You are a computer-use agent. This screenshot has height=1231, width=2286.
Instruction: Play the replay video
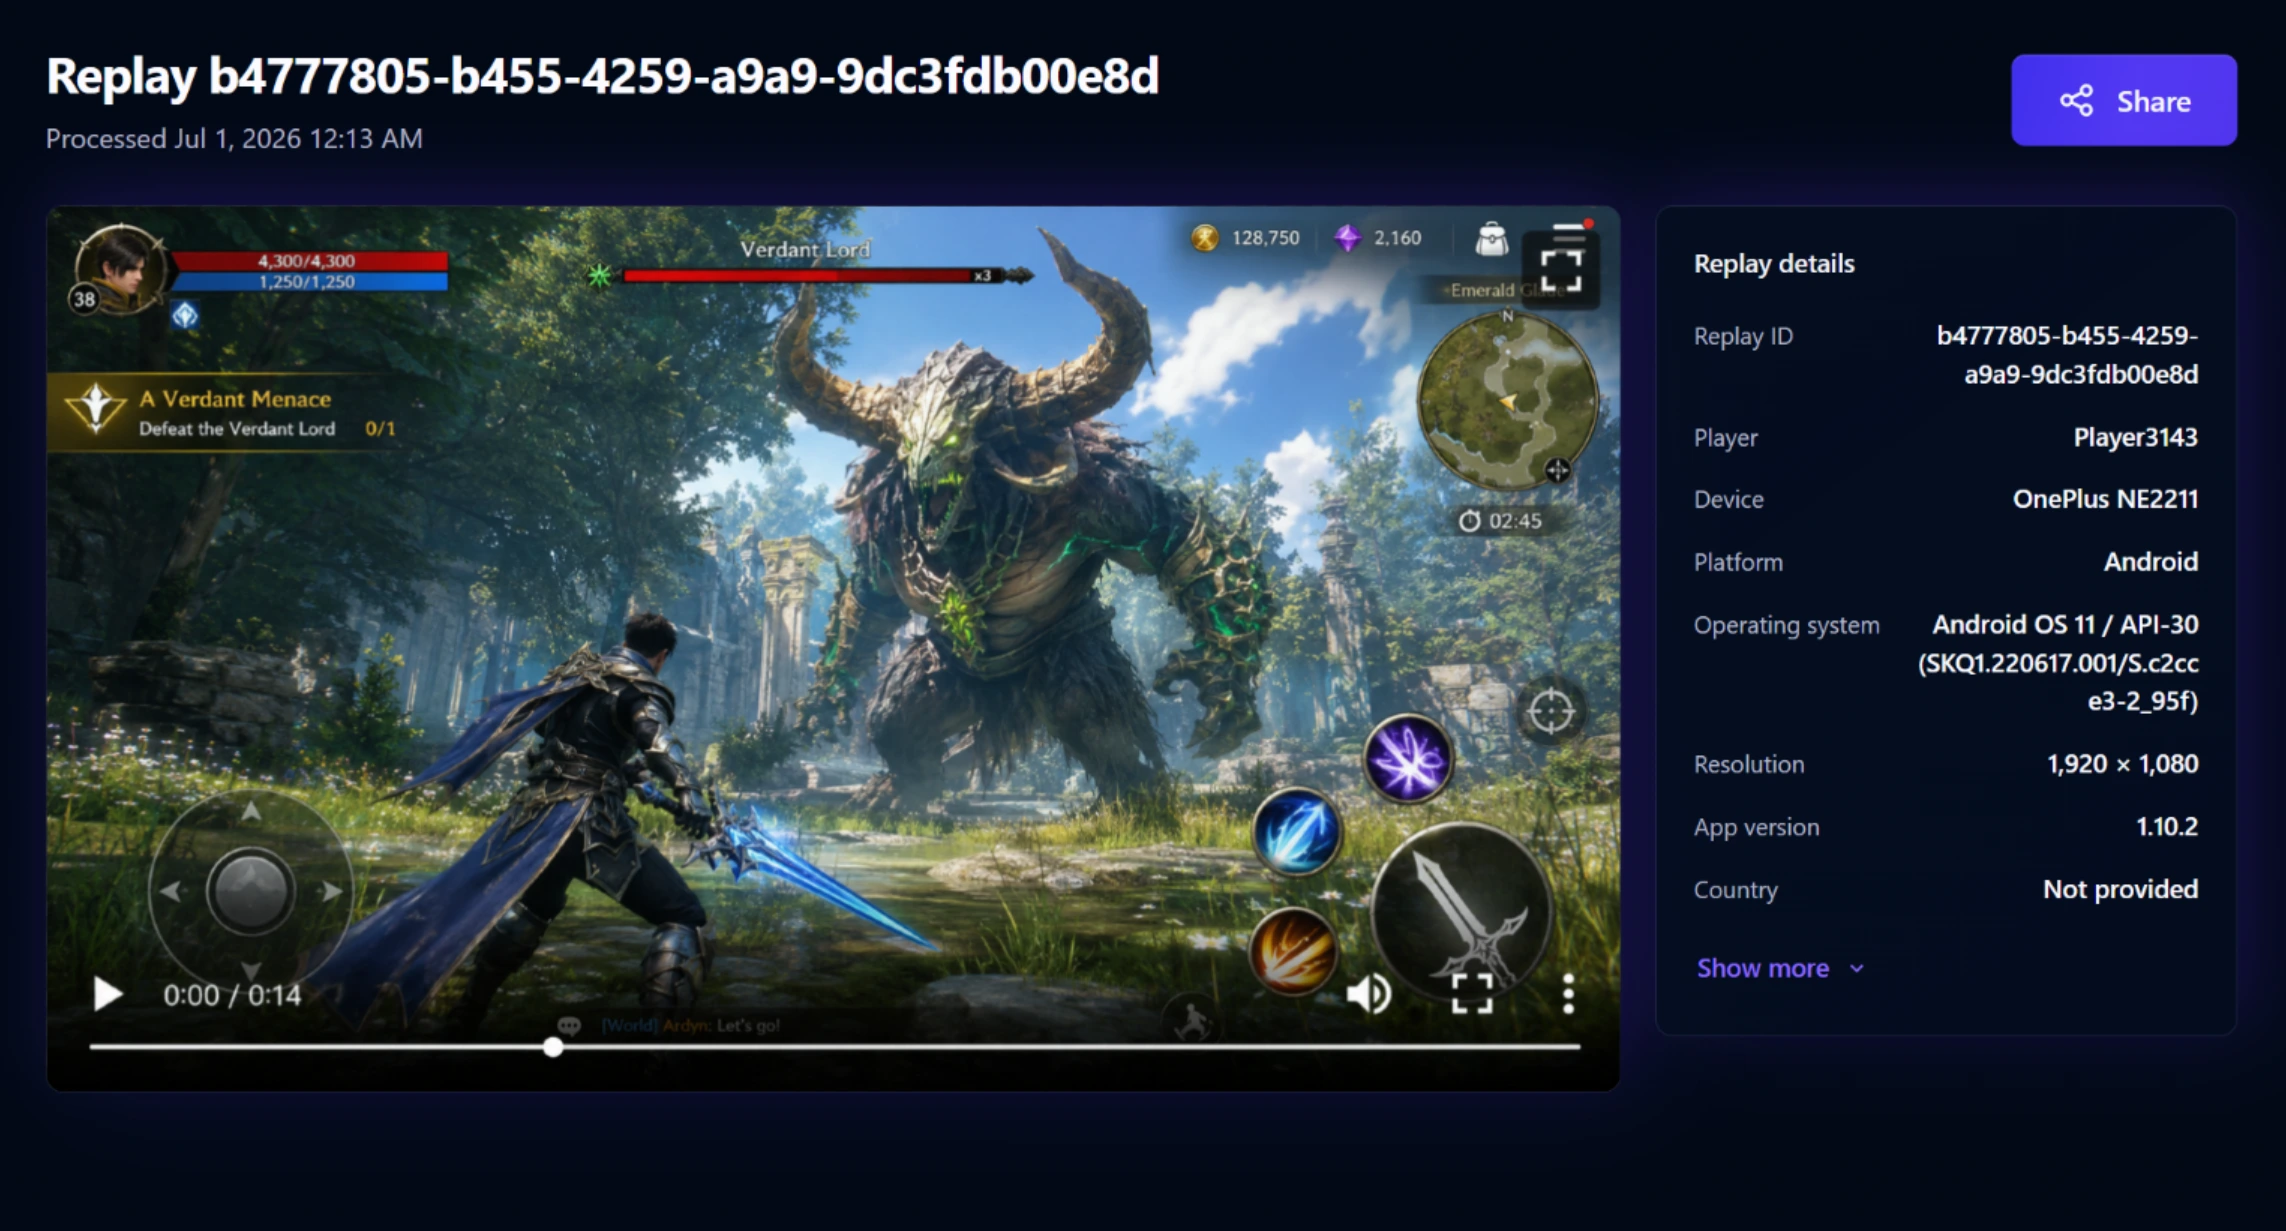click(107, 994)
